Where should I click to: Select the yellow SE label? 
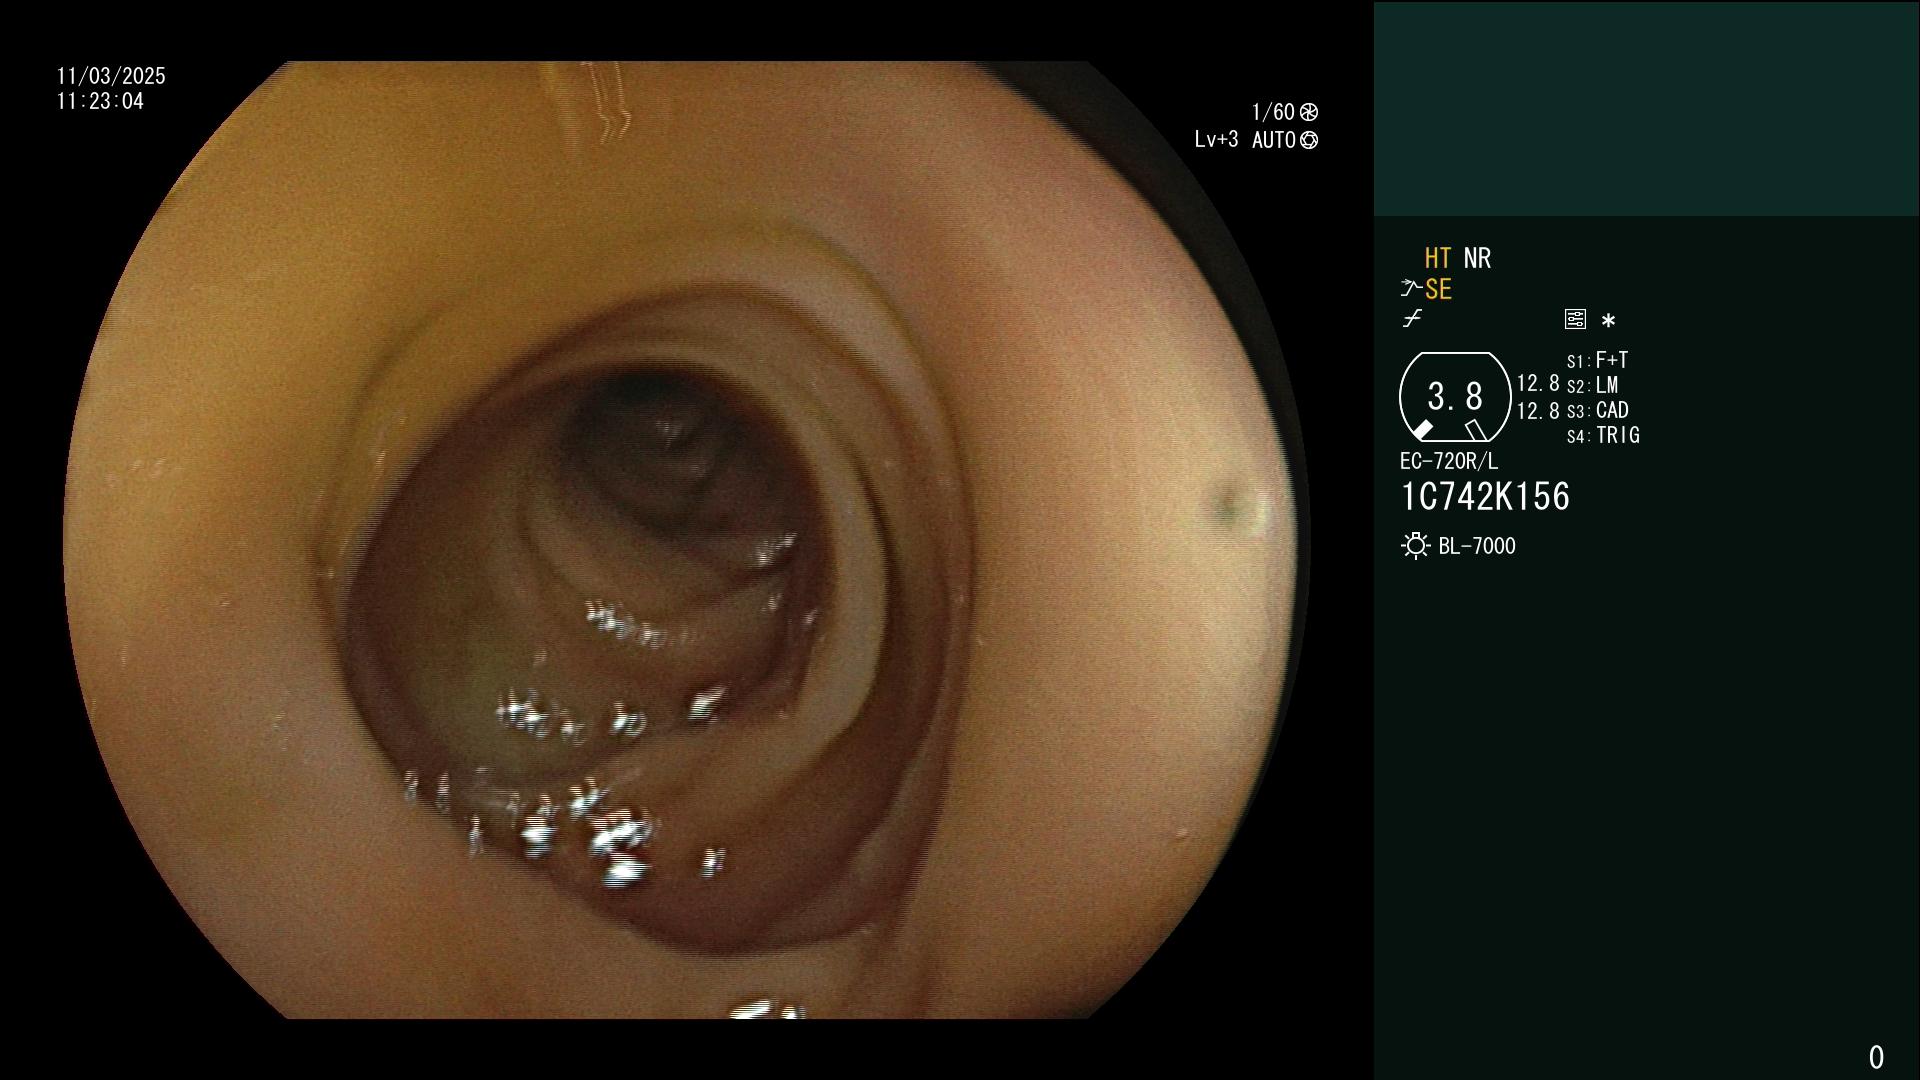pos(1438,290)
